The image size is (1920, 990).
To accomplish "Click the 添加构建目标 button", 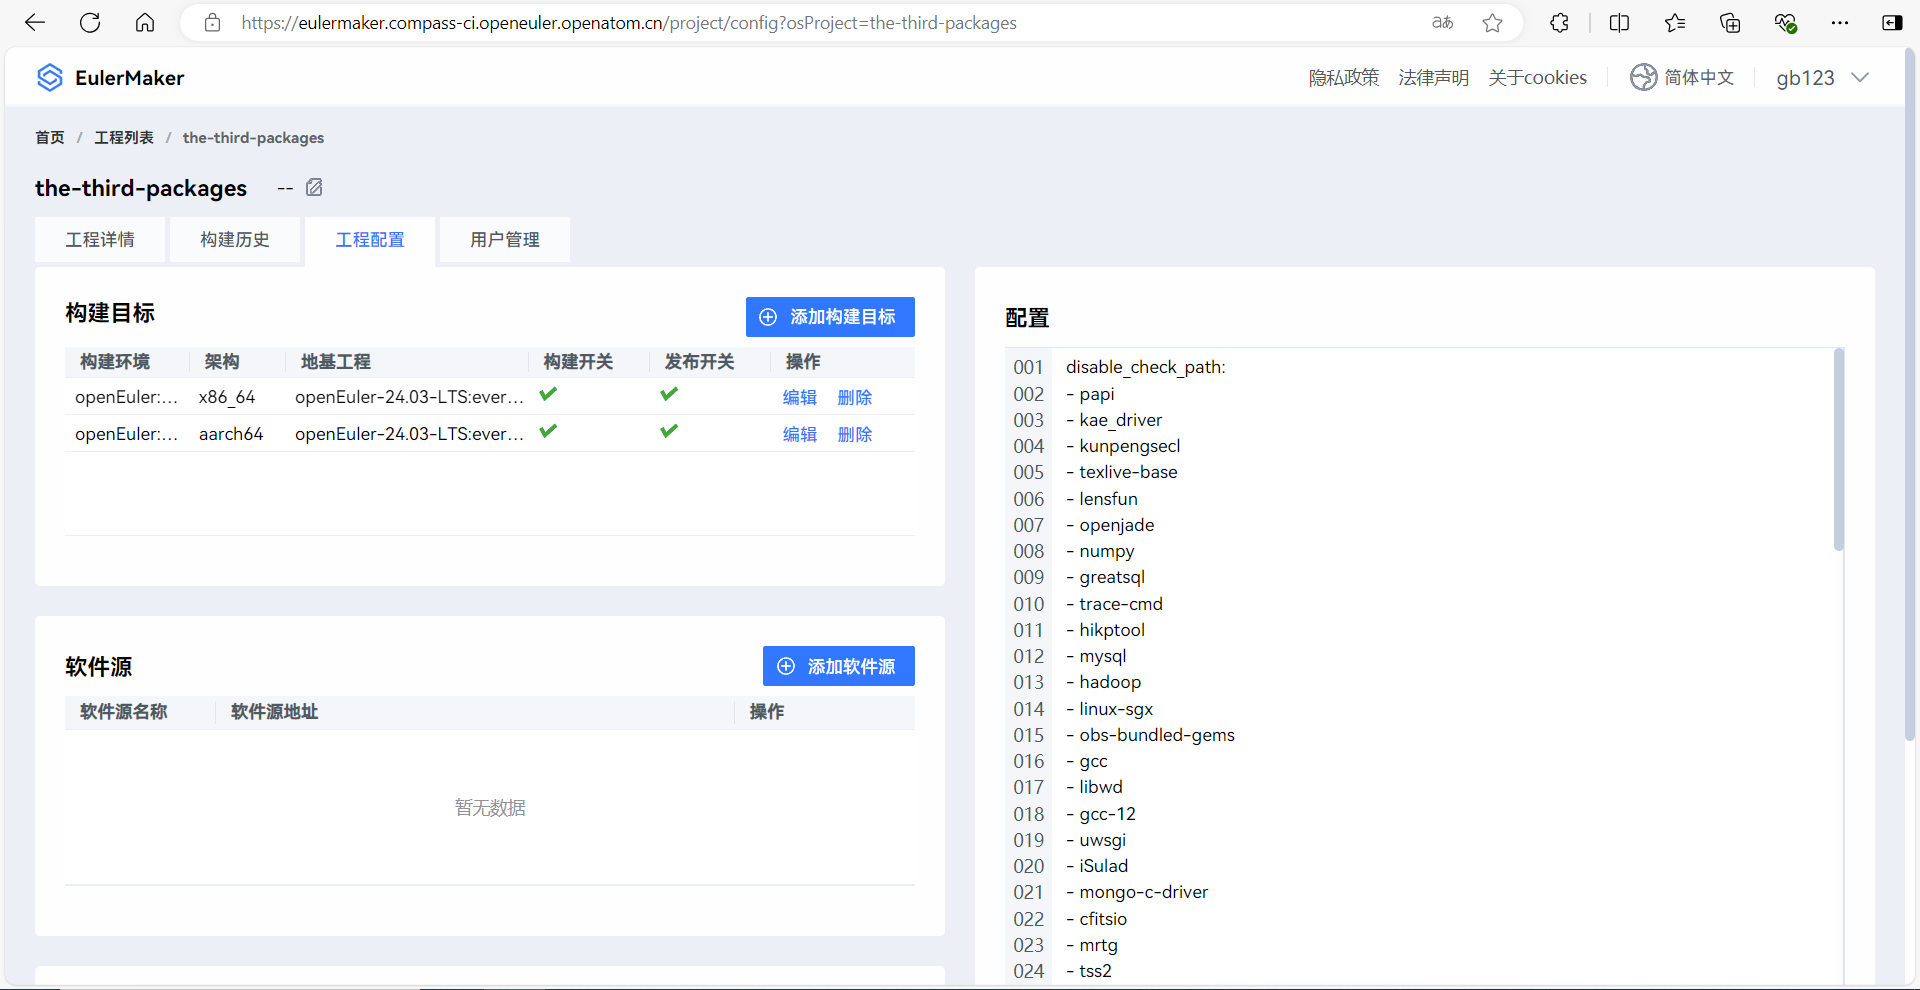I will click(830, 317).
